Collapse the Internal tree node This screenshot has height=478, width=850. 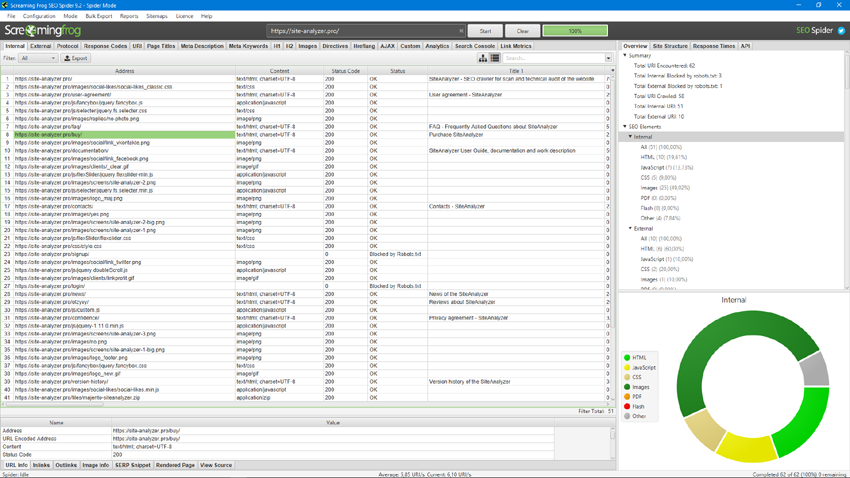(x=630, y=137)
